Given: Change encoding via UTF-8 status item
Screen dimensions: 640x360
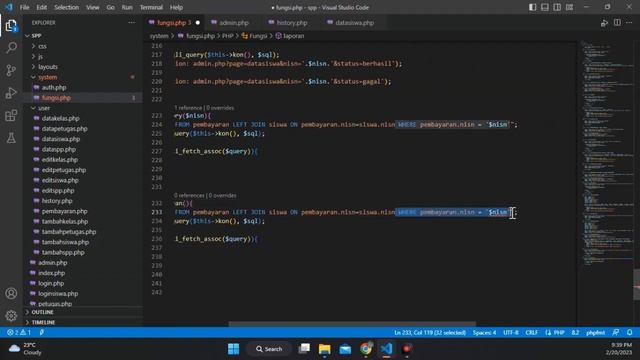Looking at the screenshot, I should point(511,332).
